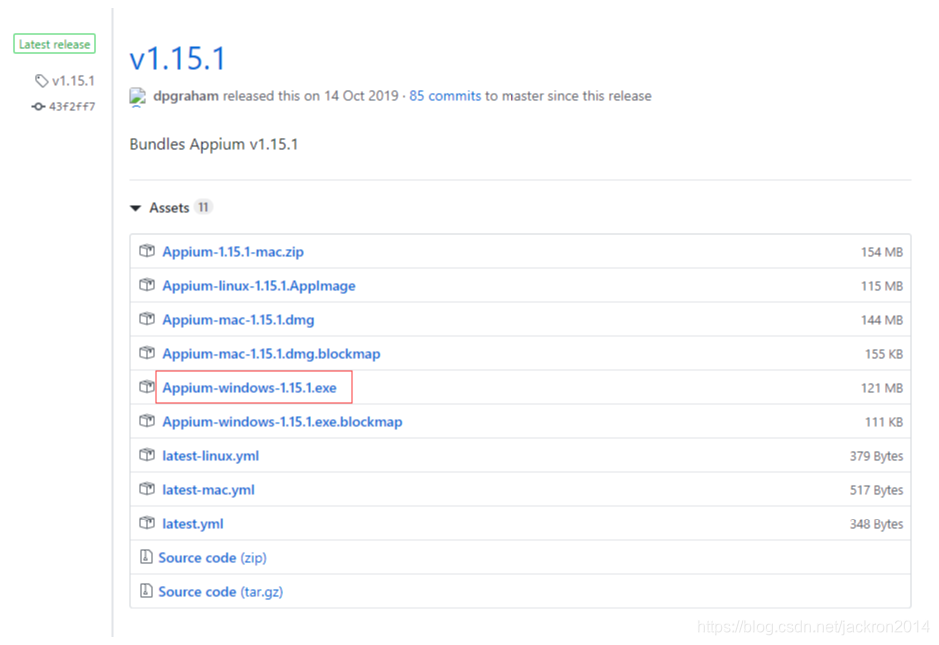
Task: Click the Bundles Appium v1.15.1 description
Action: point(214,144)
